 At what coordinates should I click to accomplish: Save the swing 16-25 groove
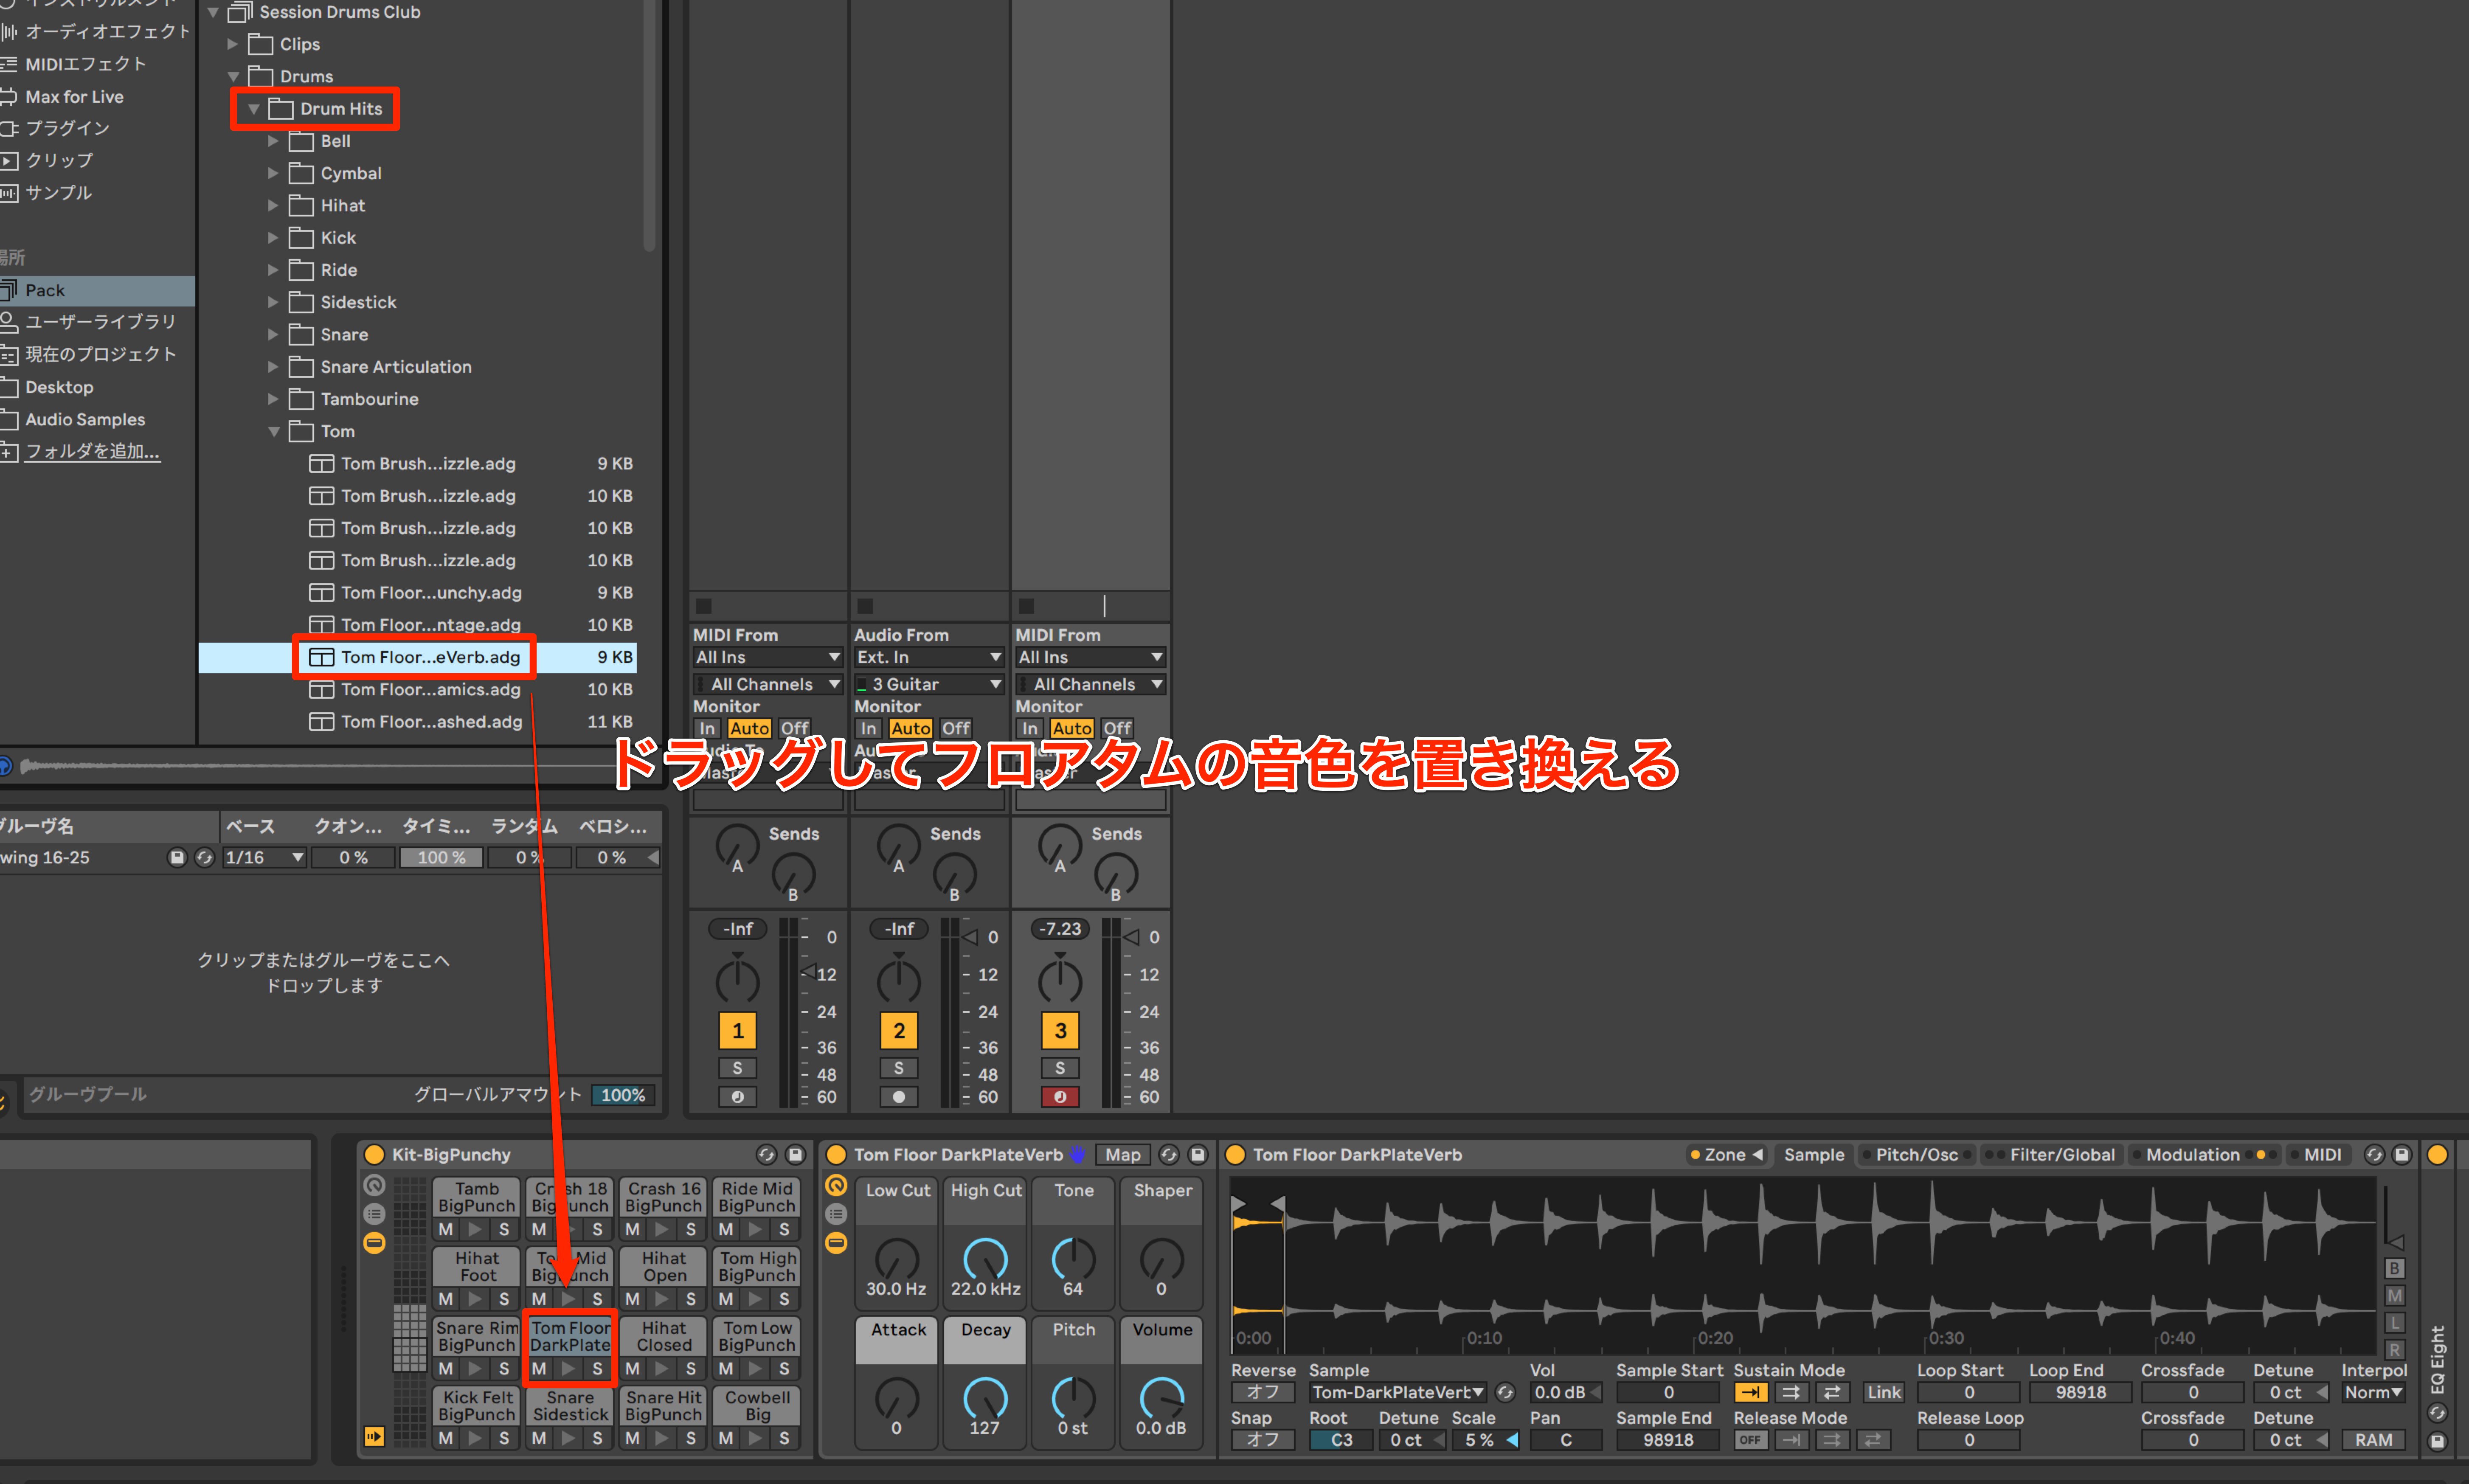(x=177, y=857)
